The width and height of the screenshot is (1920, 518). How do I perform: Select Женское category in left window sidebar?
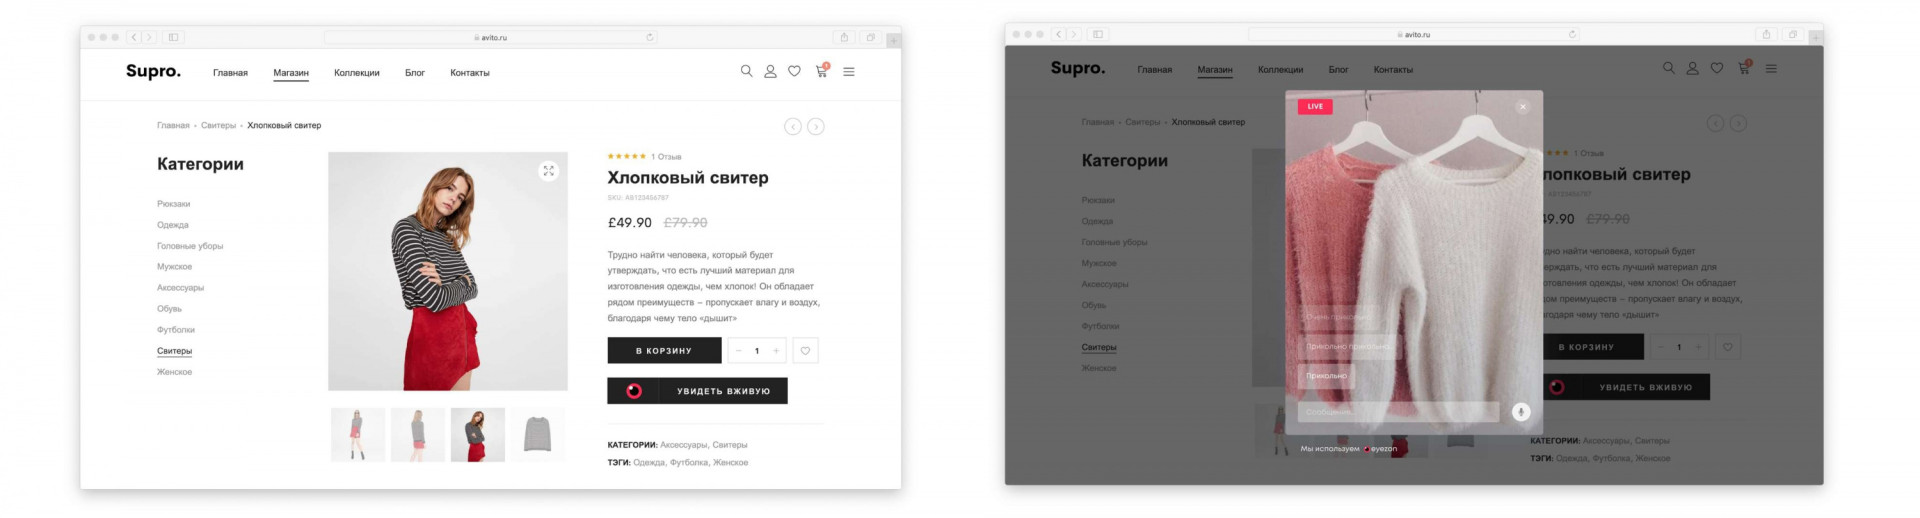[175, 372]
